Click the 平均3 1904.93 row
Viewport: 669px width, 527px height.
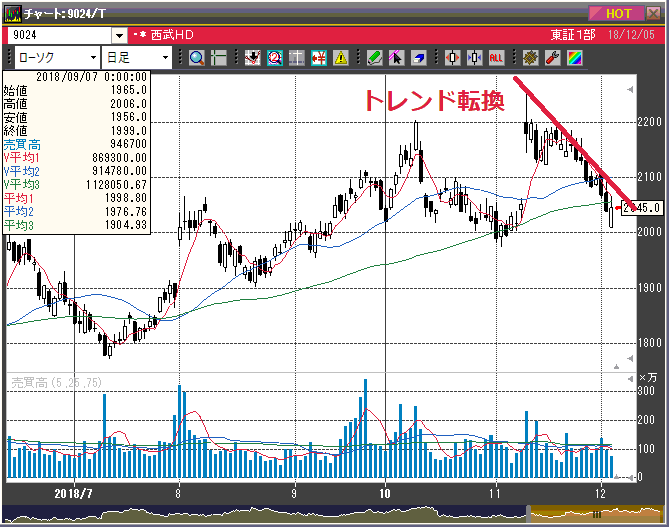(76, 225)
